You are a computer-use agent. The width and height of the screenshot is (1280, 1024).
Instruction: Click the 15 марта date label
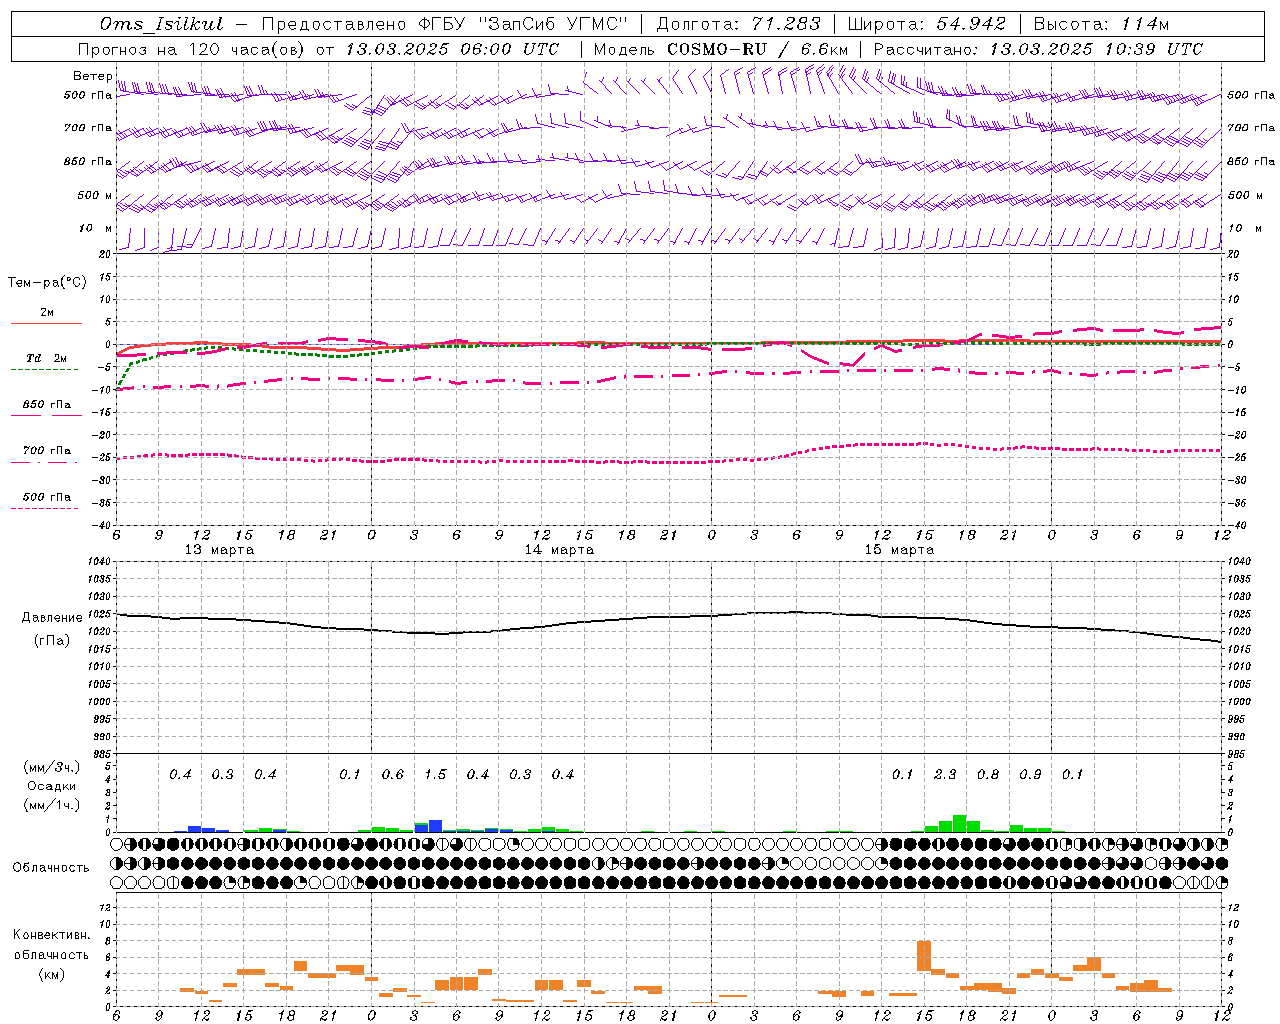click(899, 550)
